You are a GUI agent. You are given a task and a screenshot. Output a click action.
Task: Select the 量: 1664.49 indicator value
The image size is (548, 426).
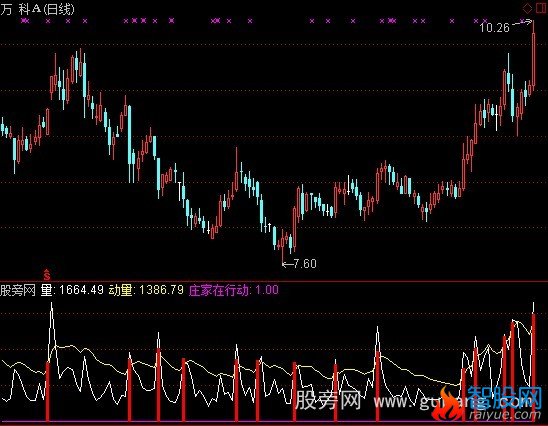coord(72,290)
